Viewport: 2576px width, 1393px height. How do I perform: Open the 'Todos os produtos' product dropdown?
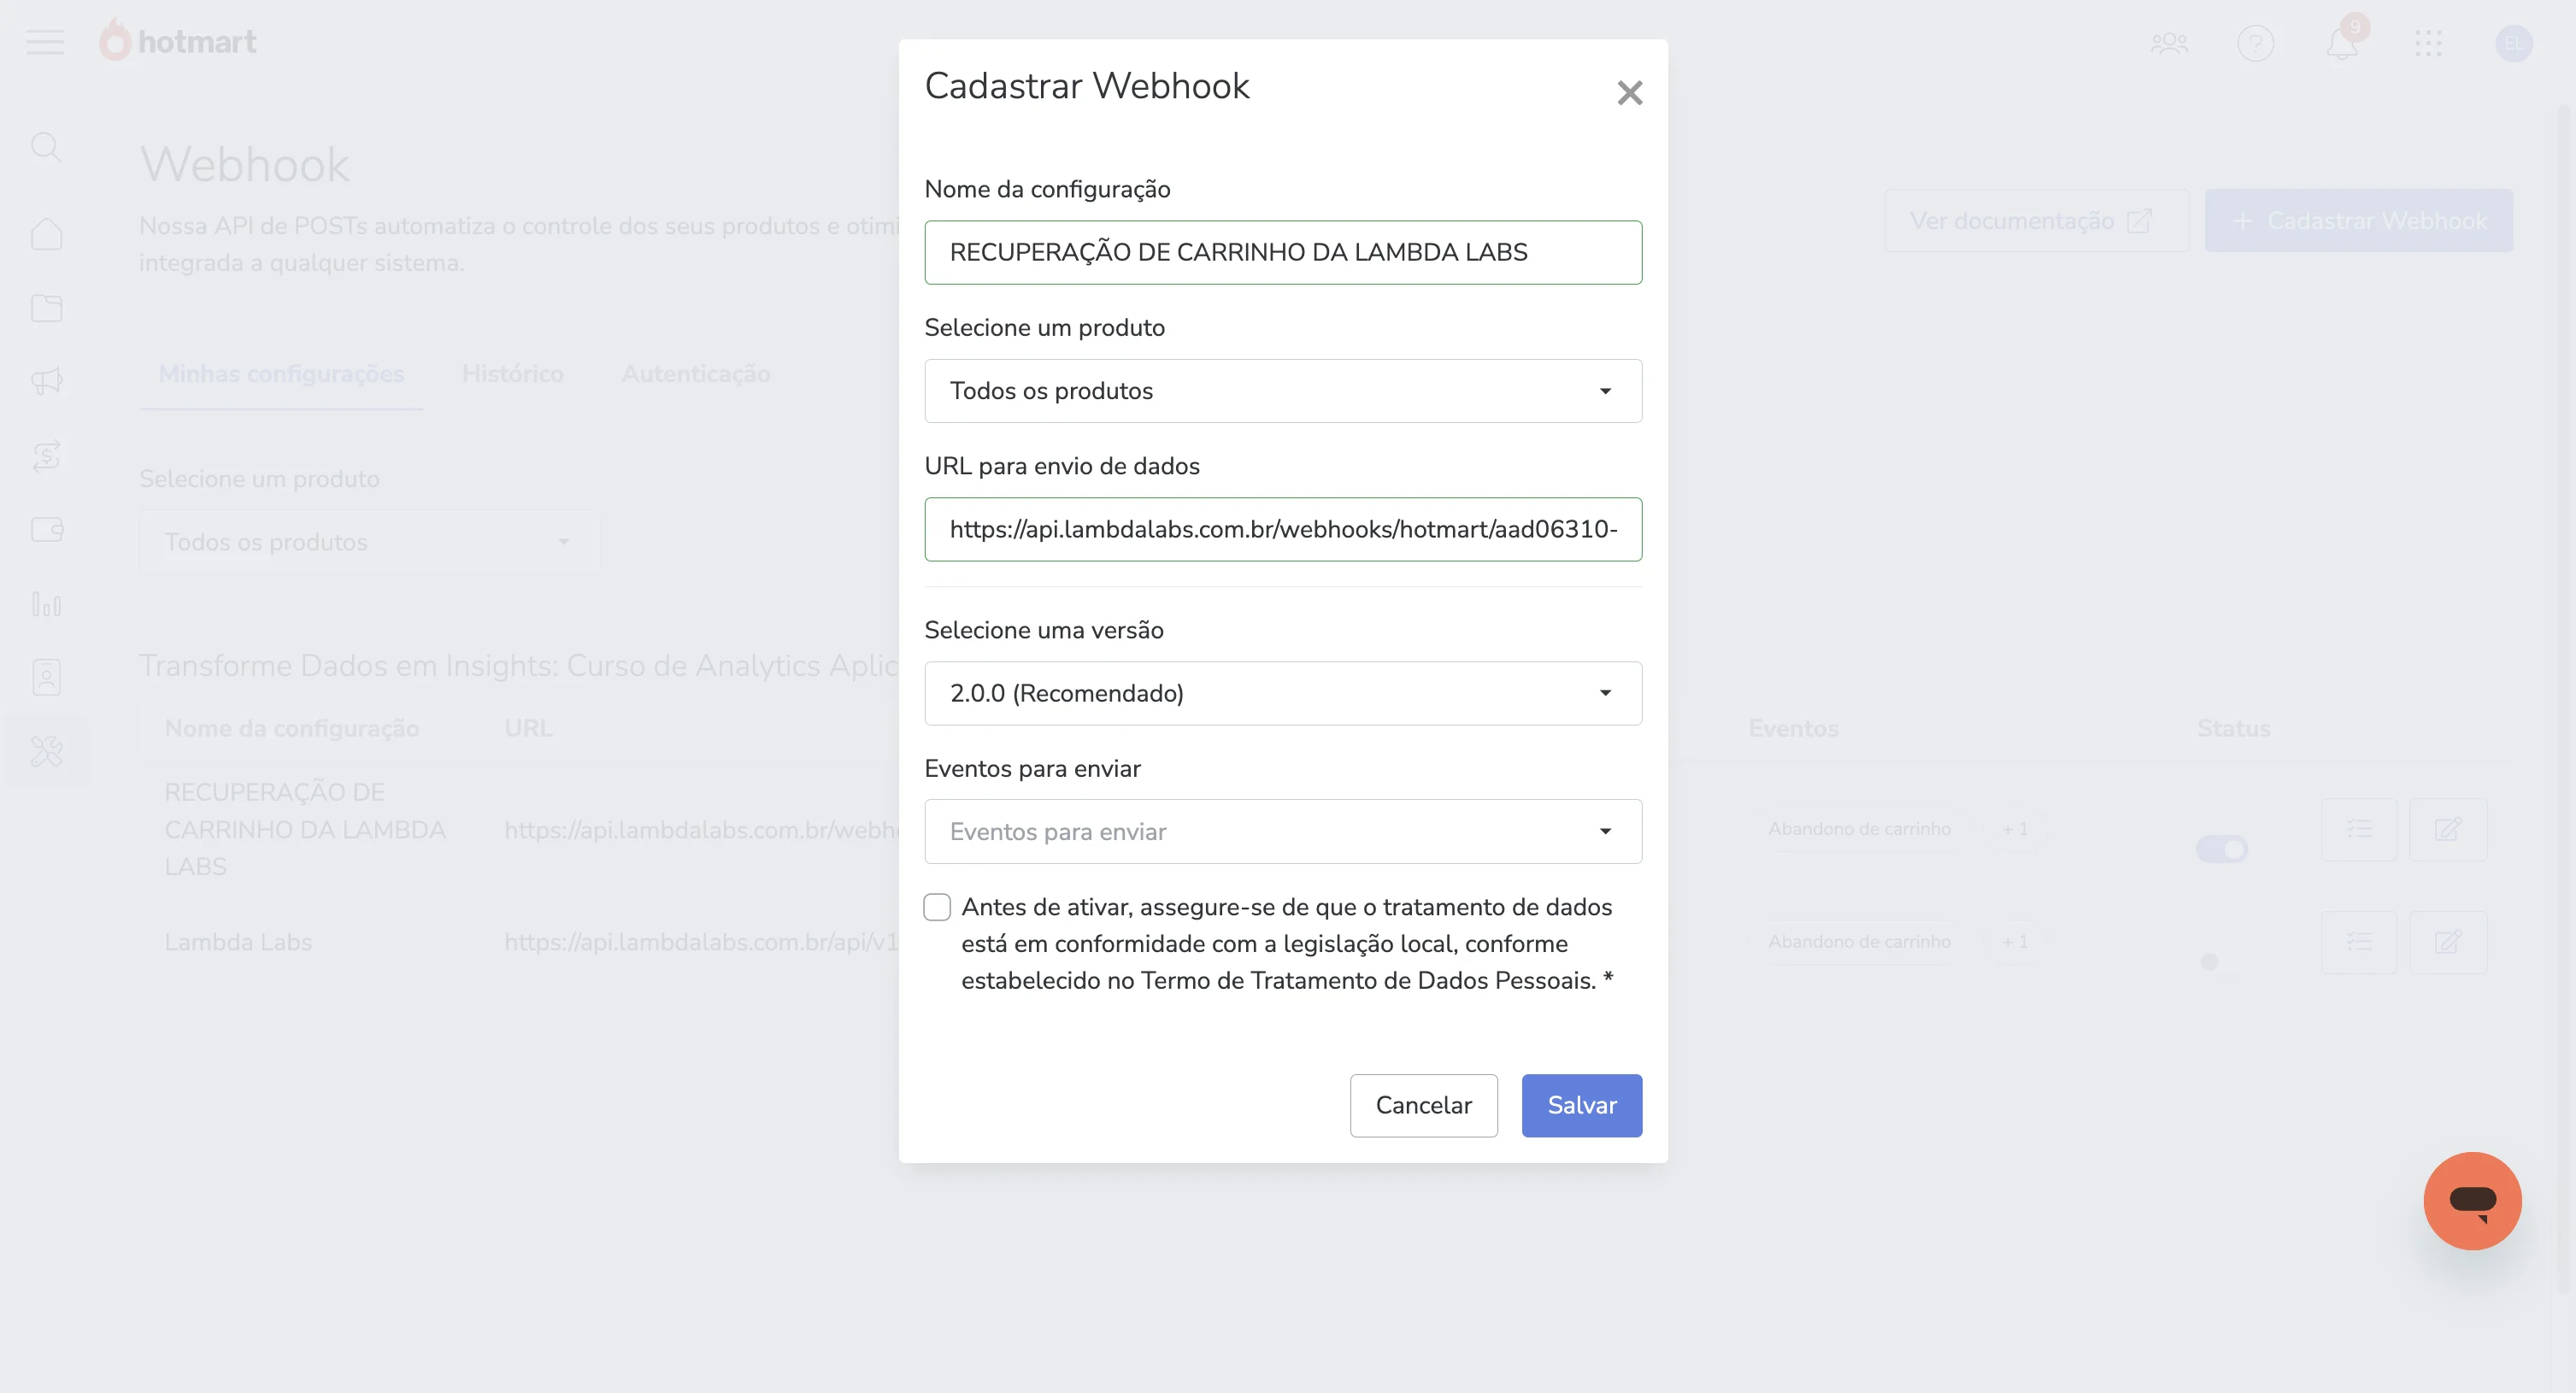point(1283,391)
